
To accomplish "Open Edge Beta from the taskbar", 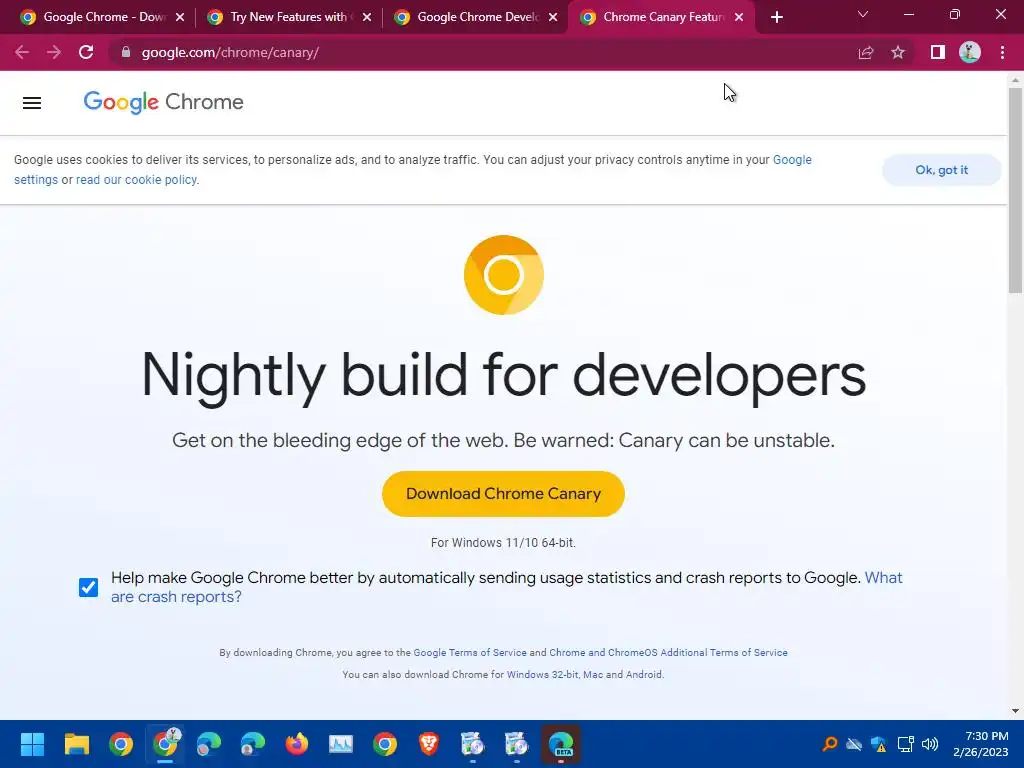I will pos(560,744).
